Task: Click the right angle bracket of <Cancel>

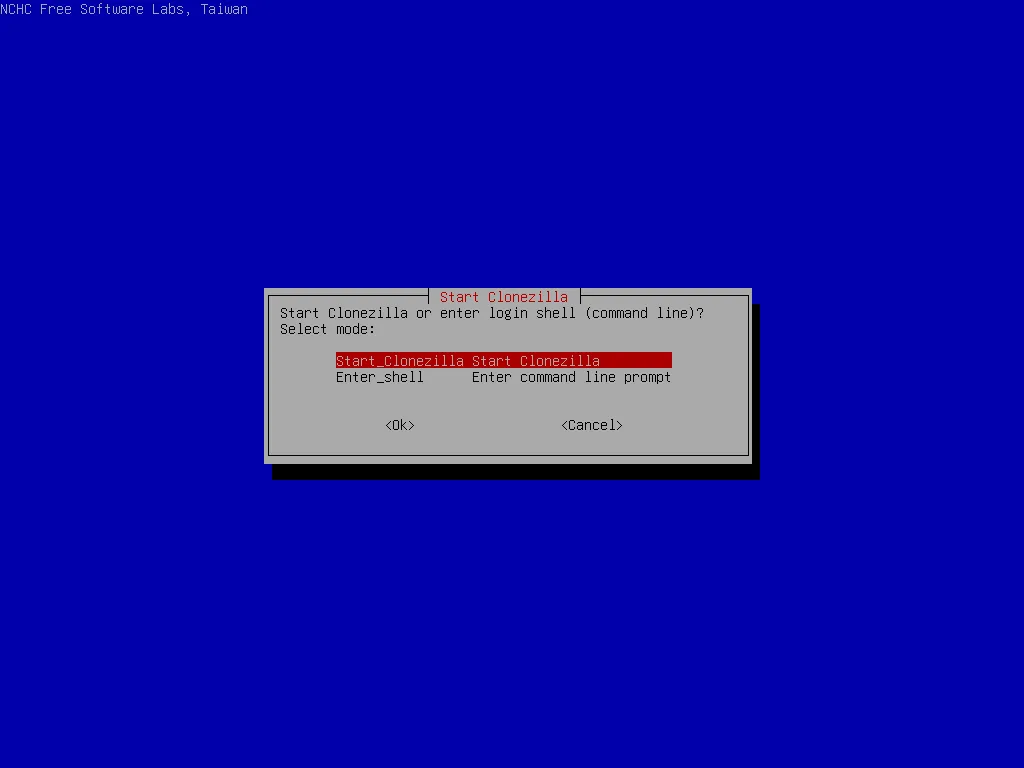Action: point(619,425)
